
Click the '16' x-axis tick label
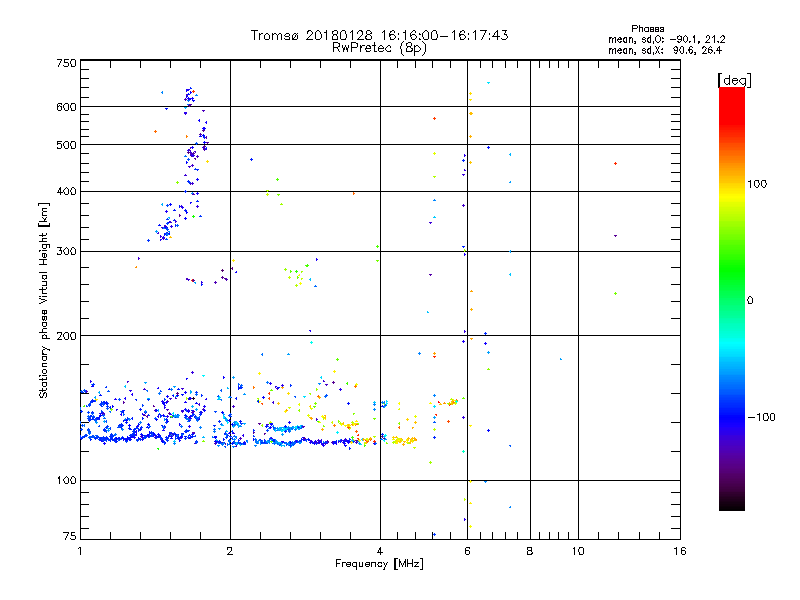pyautogui.click(x=680, y=551)
